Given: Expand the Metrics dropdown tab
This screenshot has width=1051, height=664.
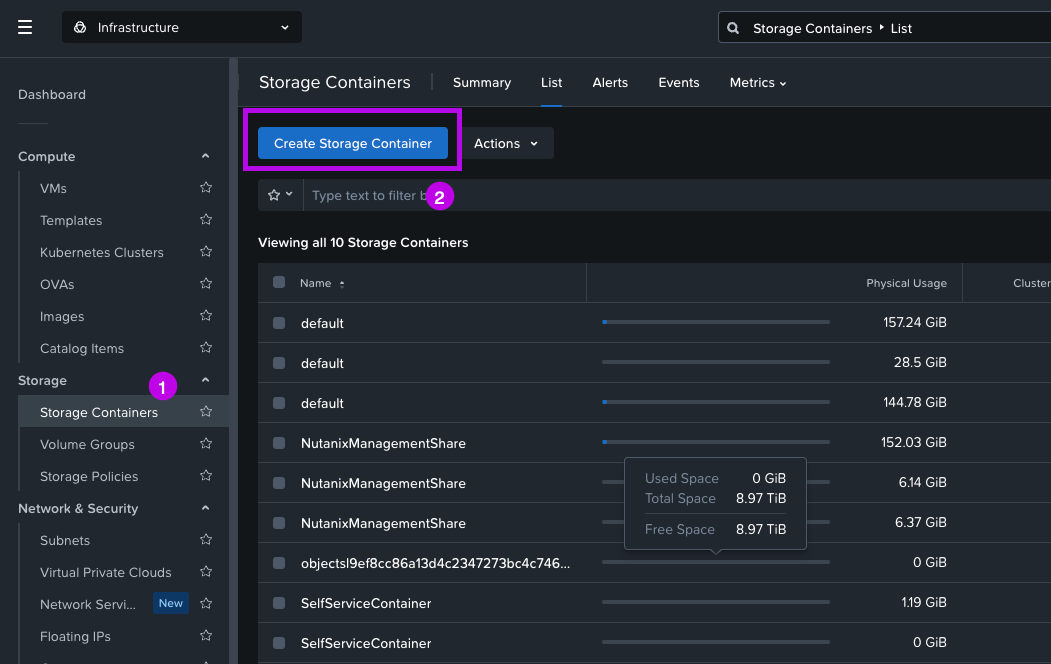Looking at the screenshot, I should coord(757,82).
